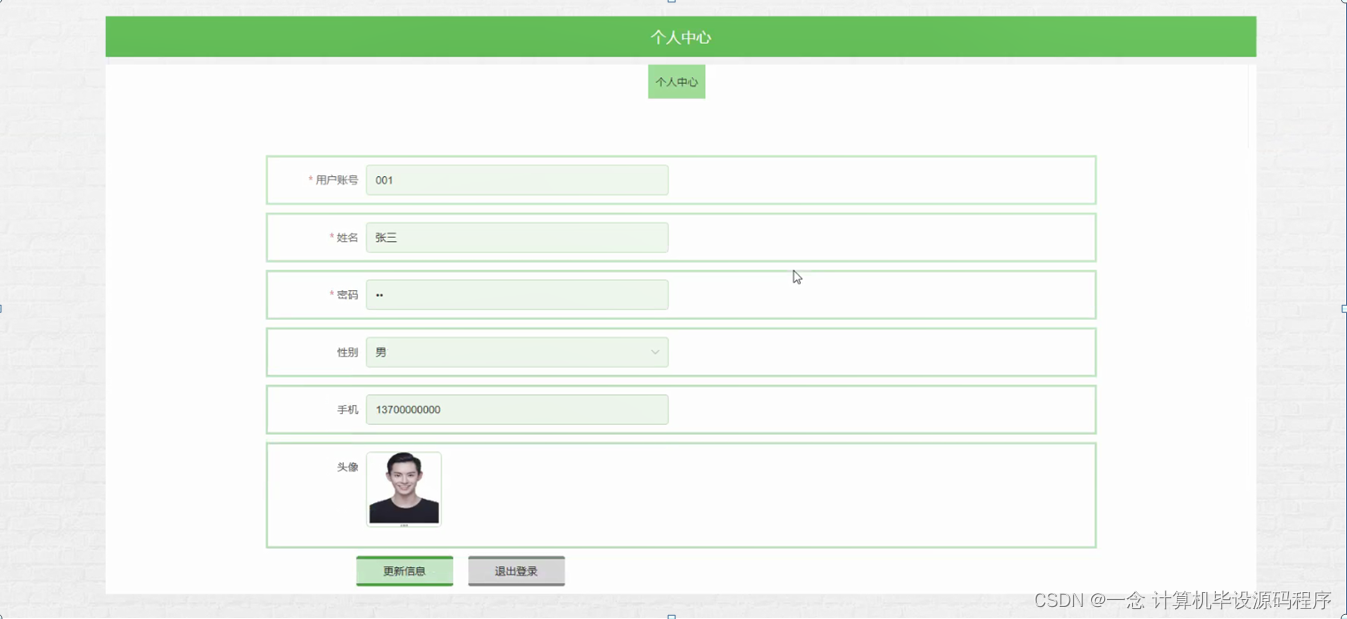This screenshot has width=1347, height=619.
Task: Click the 退出登录 button
Action: 516,571
